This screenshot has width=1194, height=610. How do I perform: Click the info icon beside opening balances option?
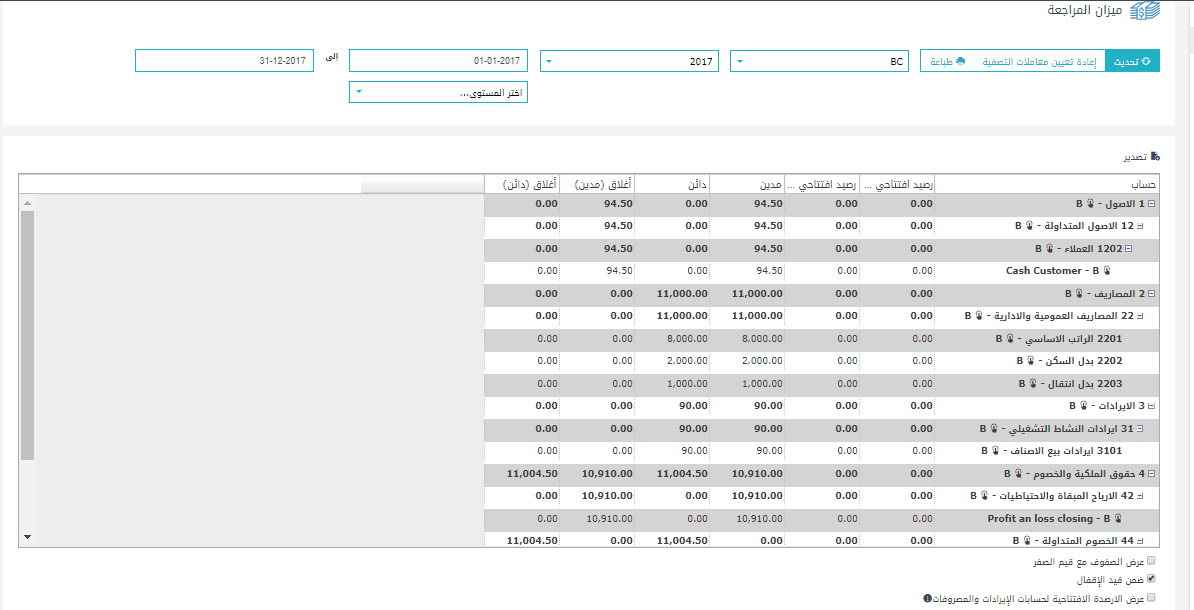[929, 598]
